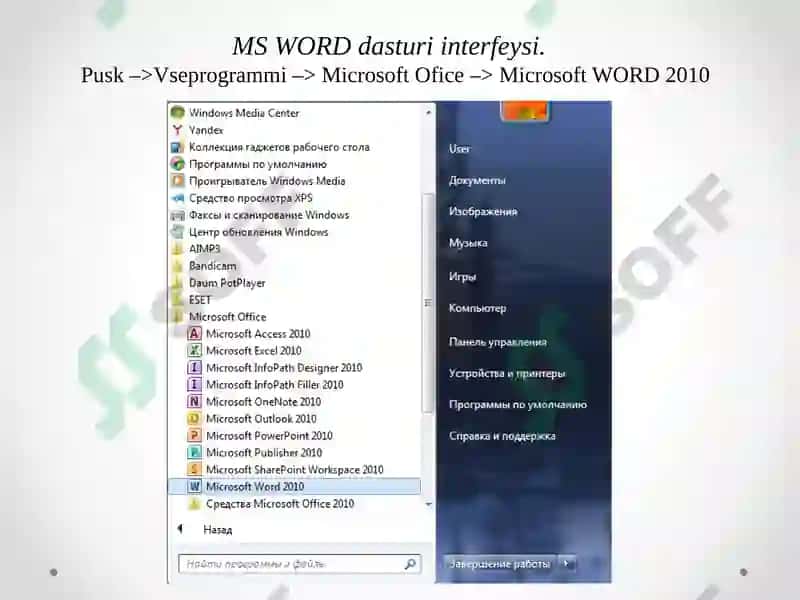Select Microsoft Outlook 2010 text entry
Viewport: 800px width, 600px height.
[261, 418]
